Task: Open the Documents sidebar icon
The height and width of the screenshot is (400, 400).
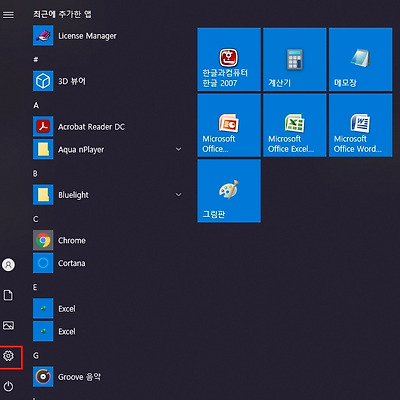Action: pyautogui.click(x=8, y=295)
